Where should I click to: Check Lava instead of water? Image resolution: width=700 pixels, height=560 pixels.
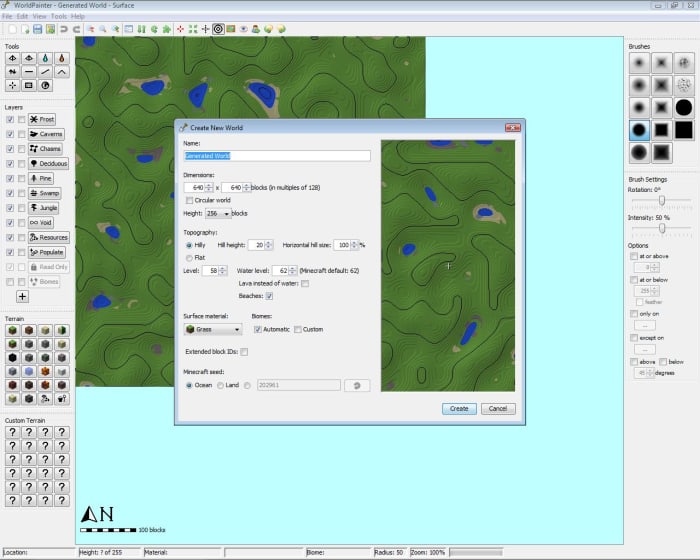click(x=305, y=284)
